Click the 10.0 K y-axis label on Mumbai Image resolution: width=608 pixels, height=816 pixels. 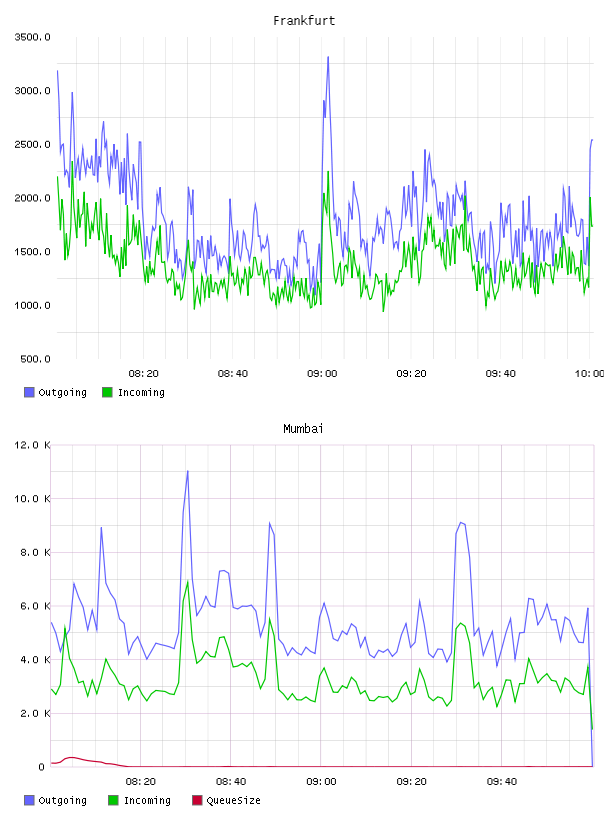coord(32,499)
